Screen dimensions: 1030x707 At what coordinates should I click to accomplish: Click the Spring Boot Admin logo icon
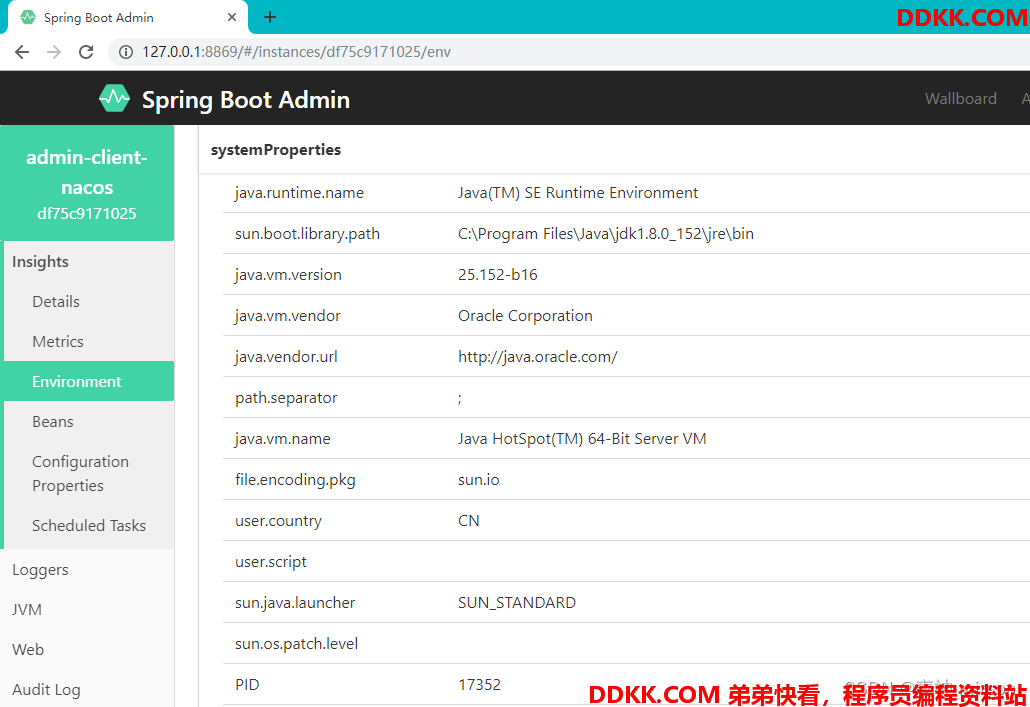[114, 99]
